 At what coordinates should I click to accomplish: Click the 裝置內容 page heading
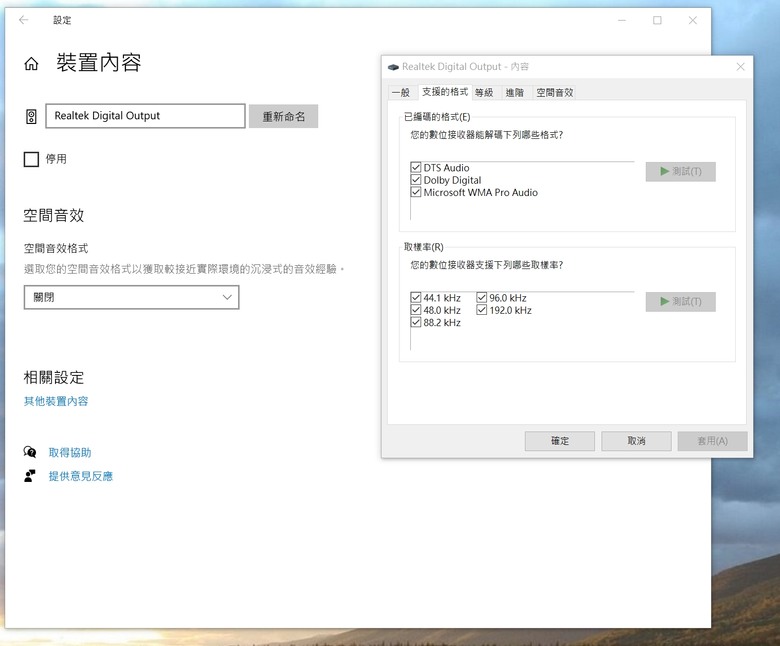[98, 63]
